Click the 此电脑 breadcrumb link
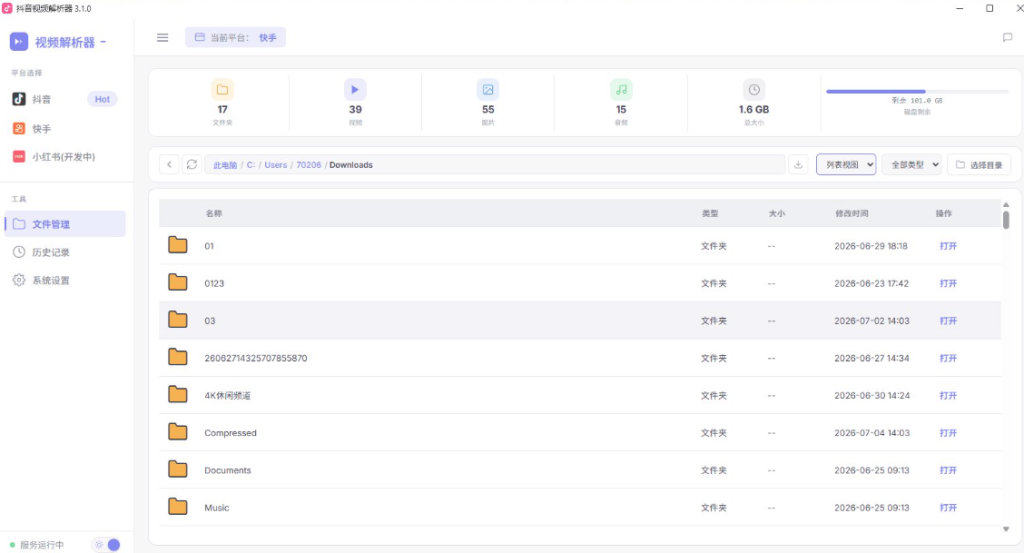 point(225,165)
